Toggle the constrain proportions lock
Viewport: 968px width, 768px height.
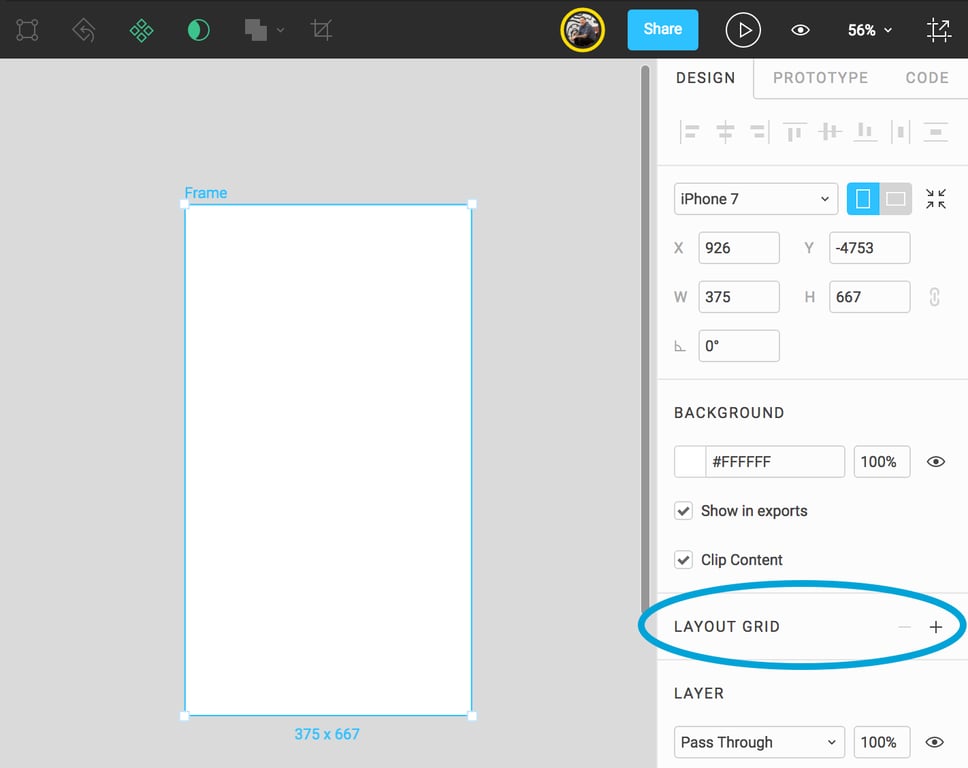click(935, 297)
